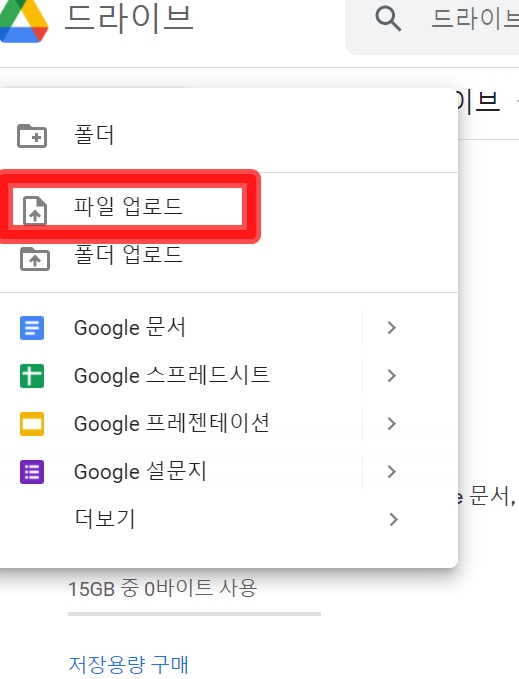Click the new folder plus icon
The height and width of the screenshot is (679, 519).
(32, 136)
